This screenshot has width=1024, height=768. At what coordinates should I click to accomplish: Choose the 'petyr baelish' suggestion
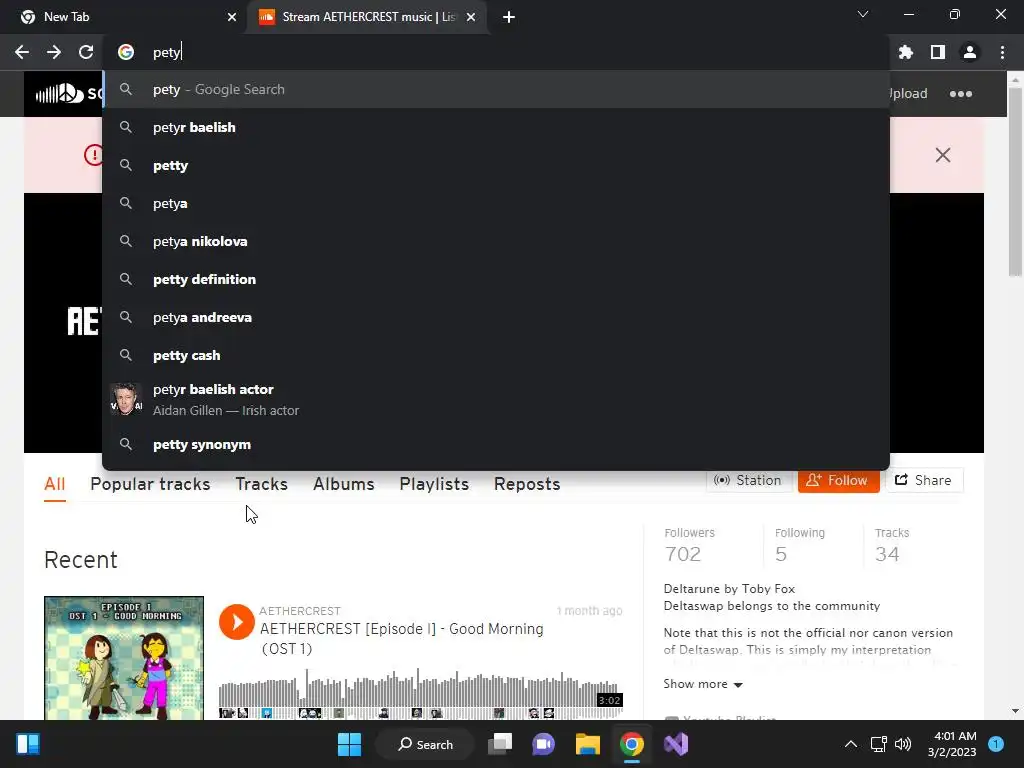[496, 127]
